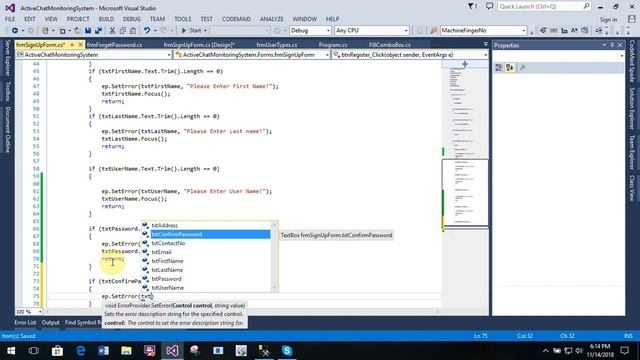Toggle auto hide pin on Properties panel

click(x=612, y=45)
